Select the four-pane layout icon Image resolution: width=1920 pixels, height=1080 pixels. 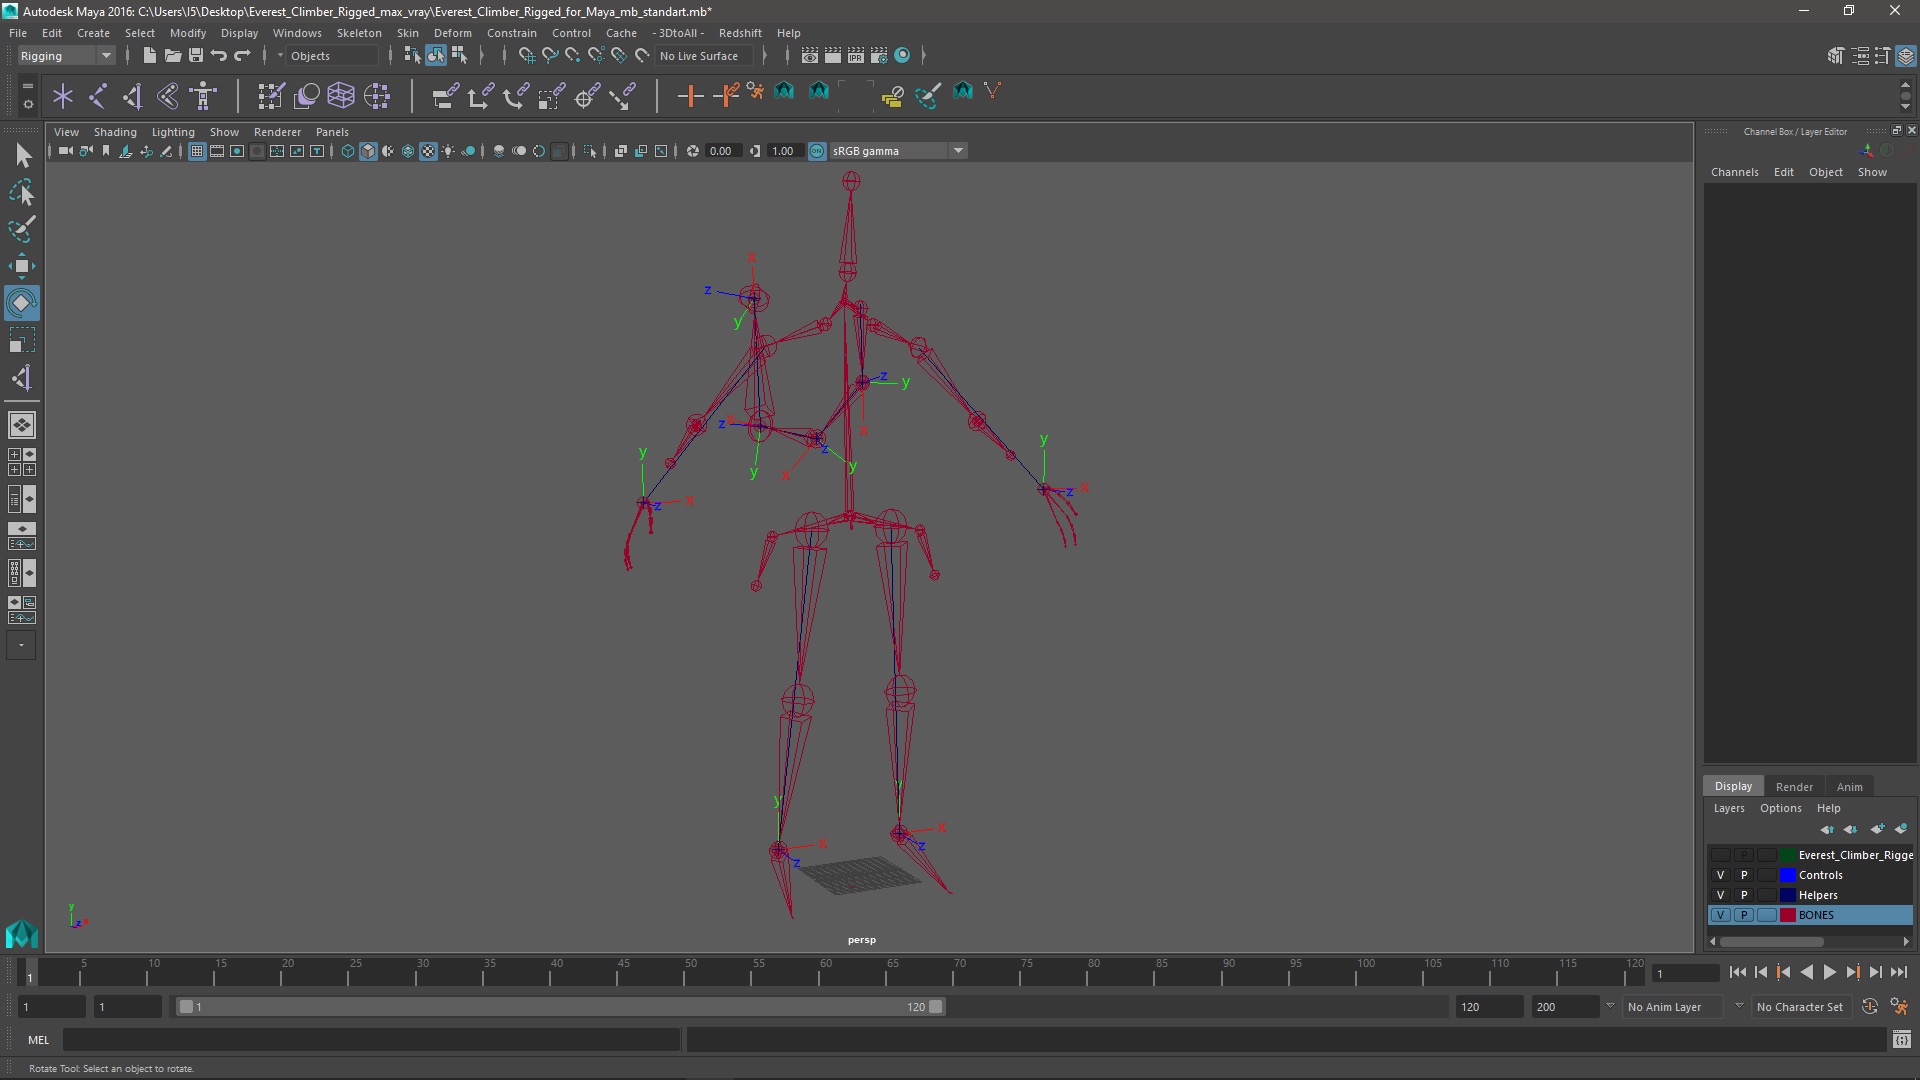tap(22, 462)
